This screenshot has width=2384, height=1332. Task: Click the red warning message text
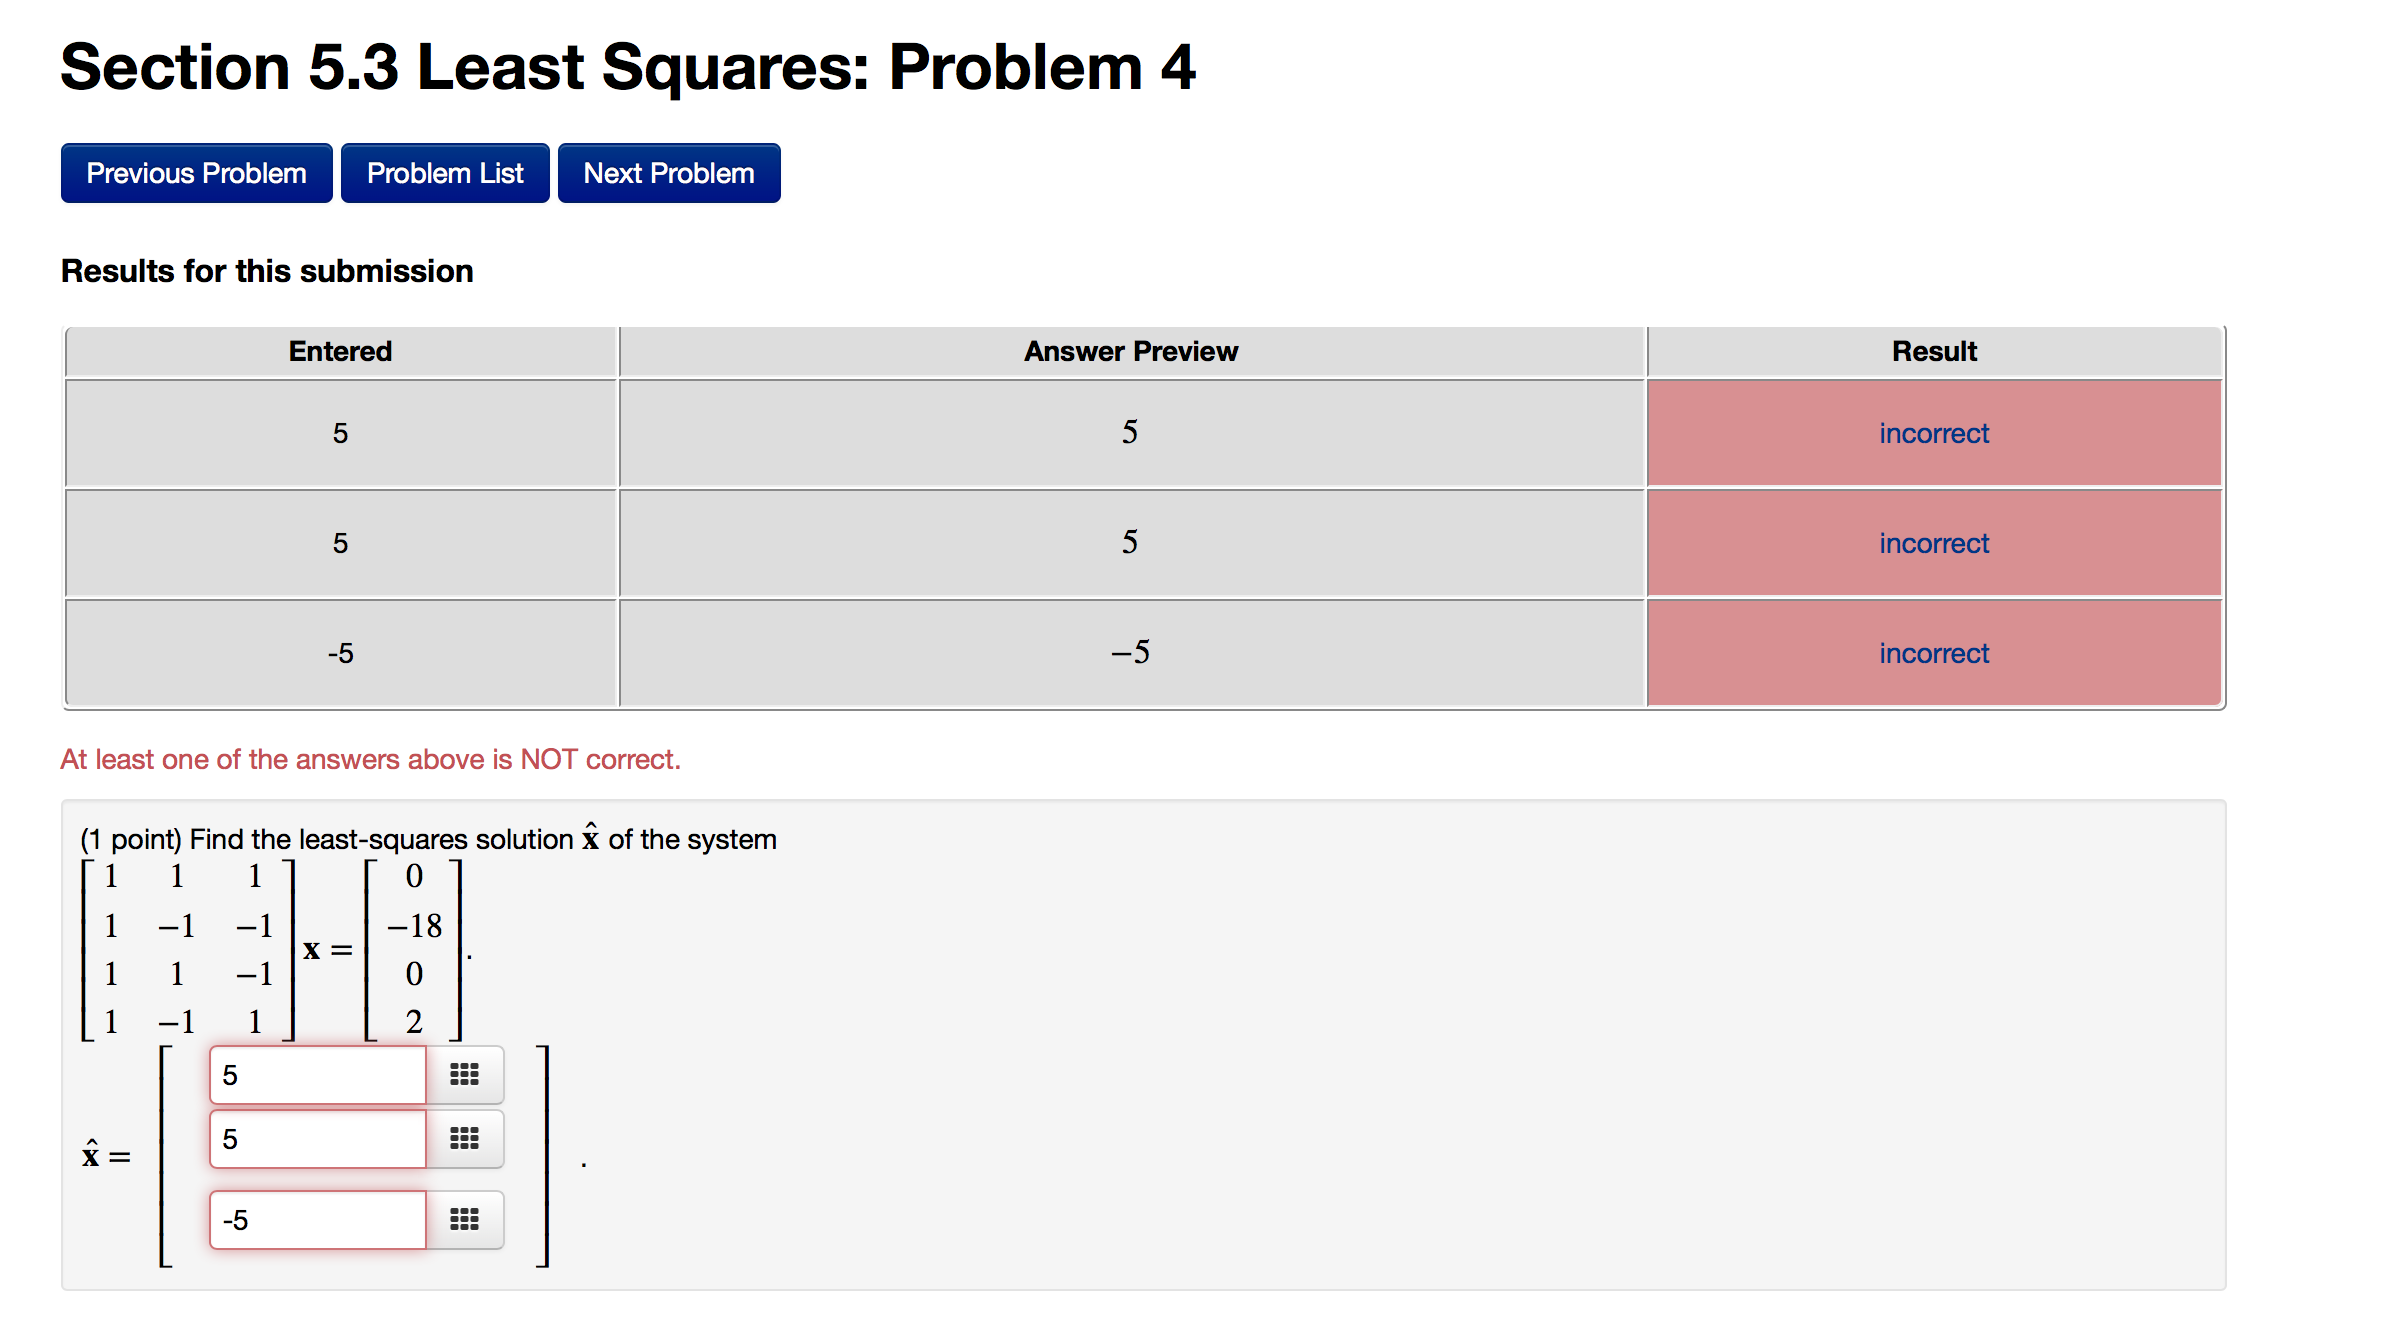pyautogui.click(x=370, y=759)
